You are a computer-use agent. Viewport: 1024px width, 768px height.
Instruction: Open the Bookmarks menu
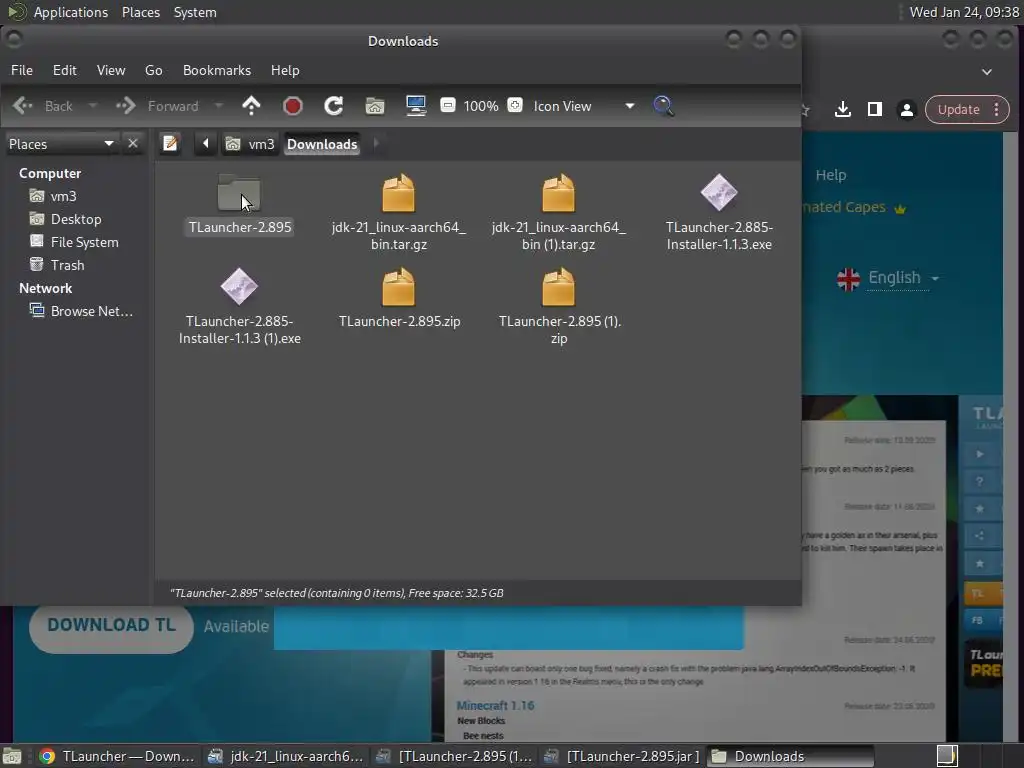point(217,70)
